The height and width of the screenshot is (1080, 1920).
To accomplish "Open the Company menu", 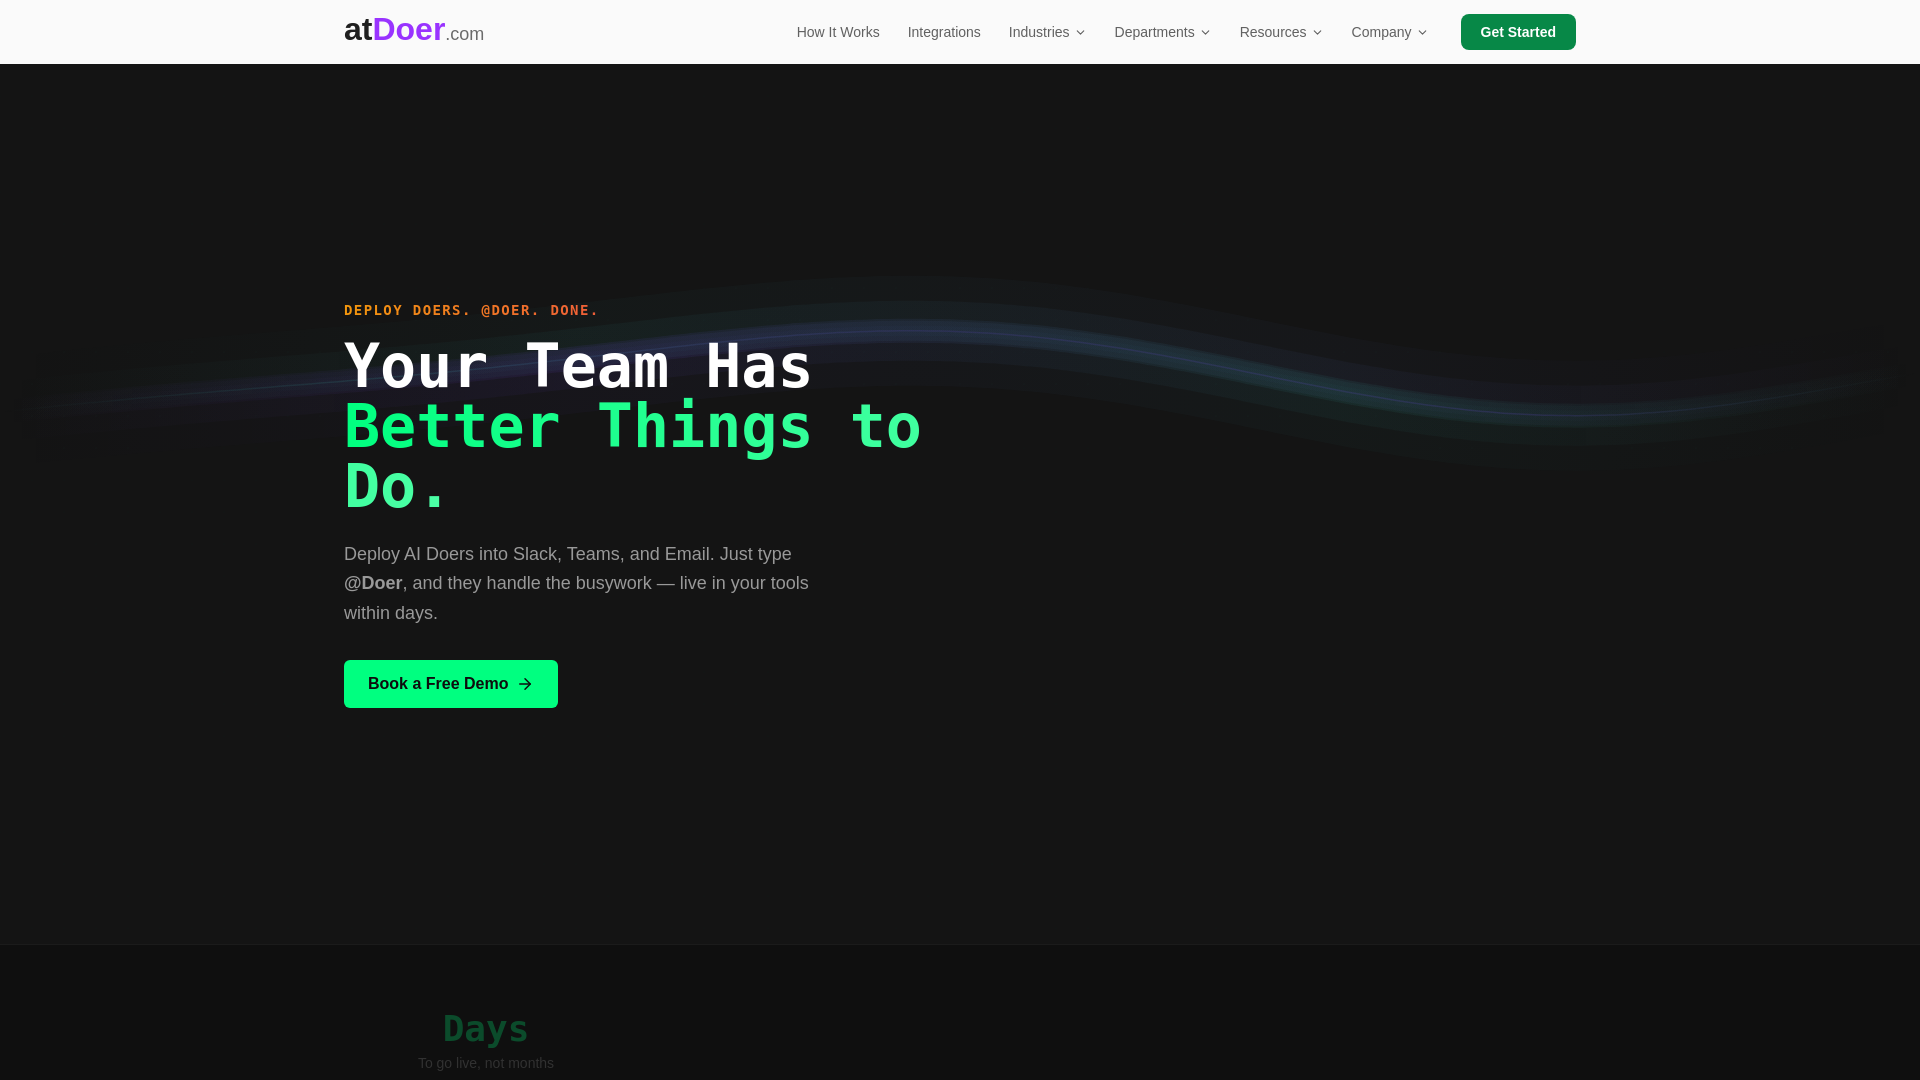I will (1390, 32).
